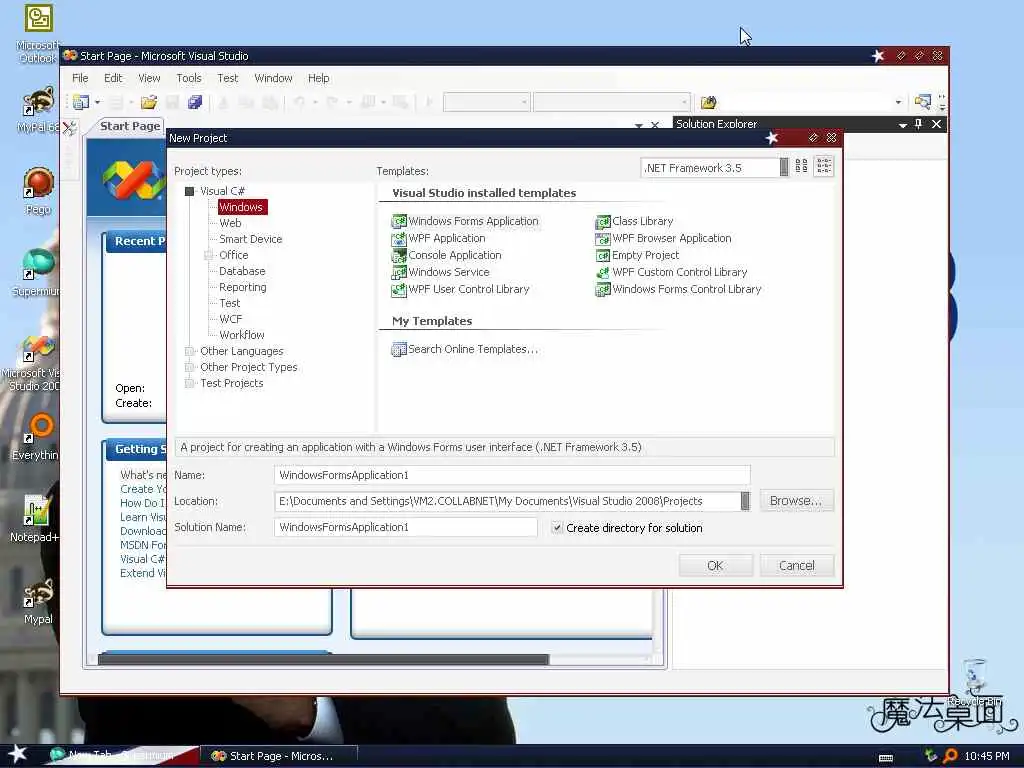This screenshot has width=1024, height=768.
Task: Select the WPF Browser Application template
Action: click(x=664, y=238)
